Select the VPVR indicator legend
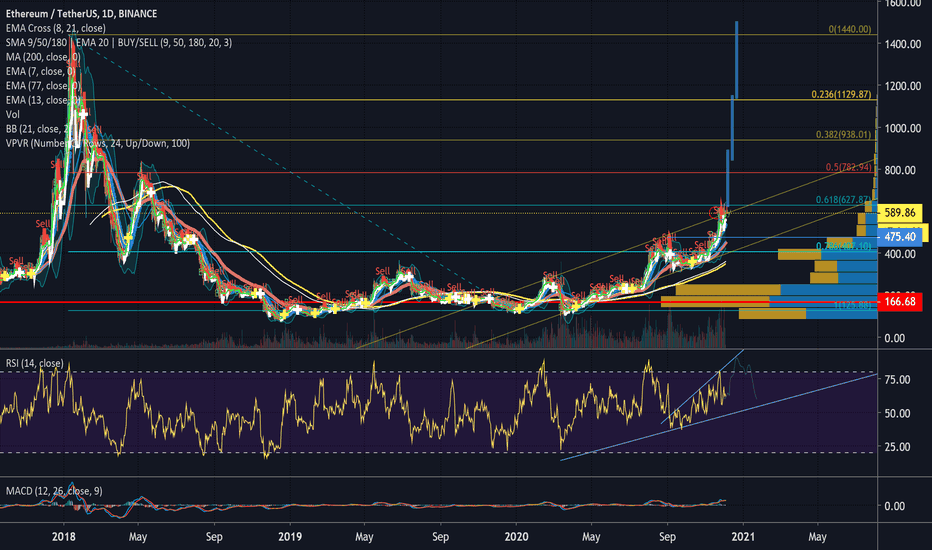This screenshot has width=932, height=550. 98,143
